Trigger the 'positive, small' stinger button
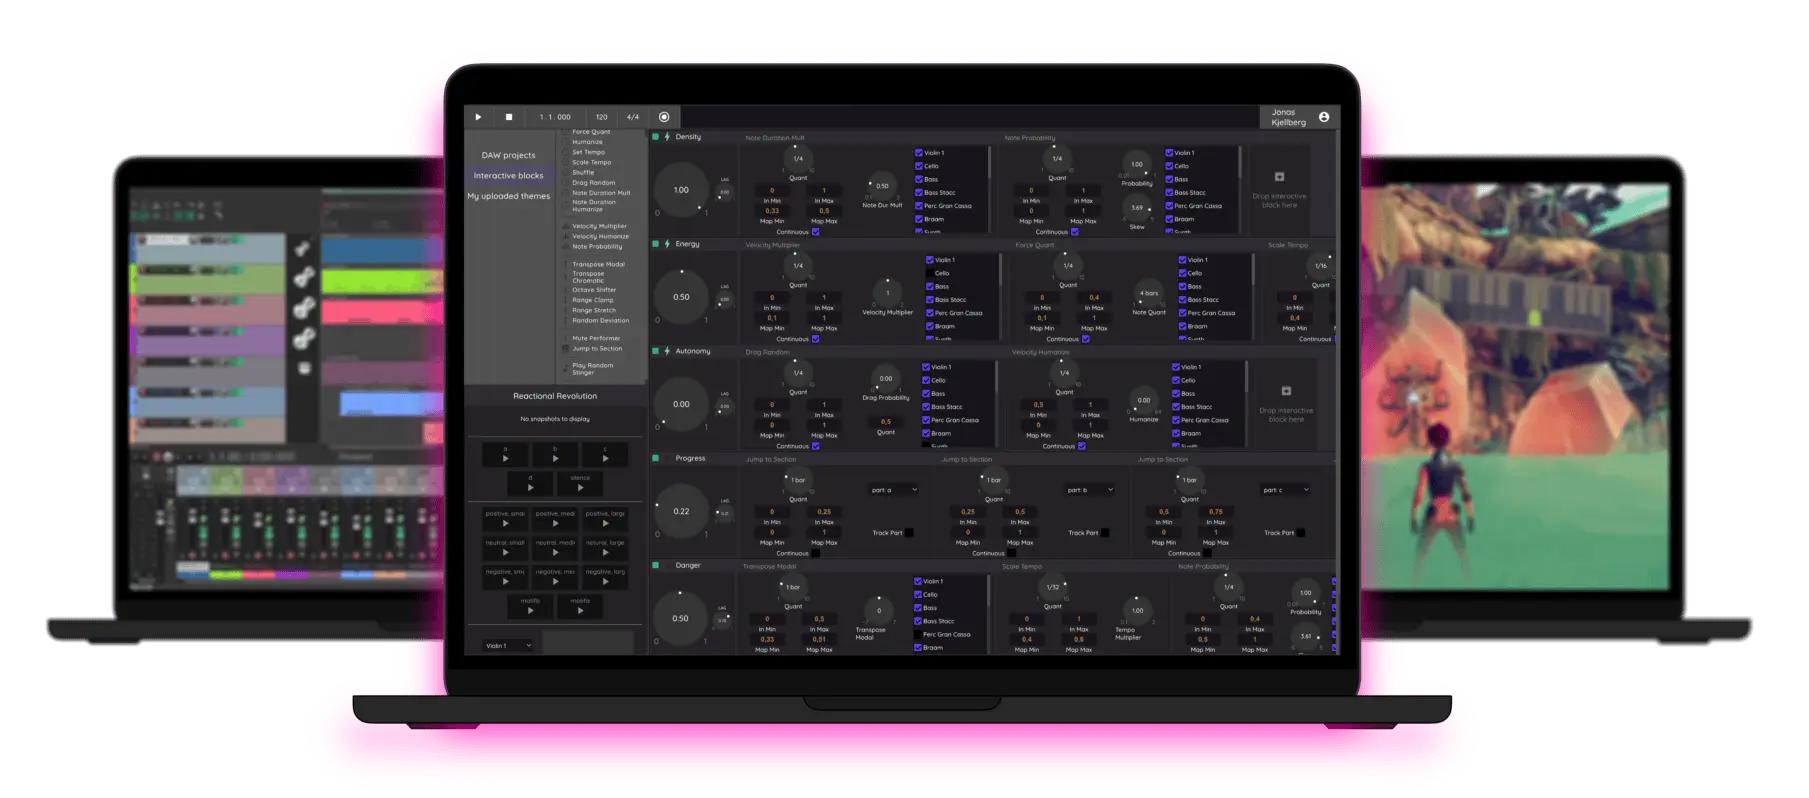 pyautogui.click(x=505, y=520)
